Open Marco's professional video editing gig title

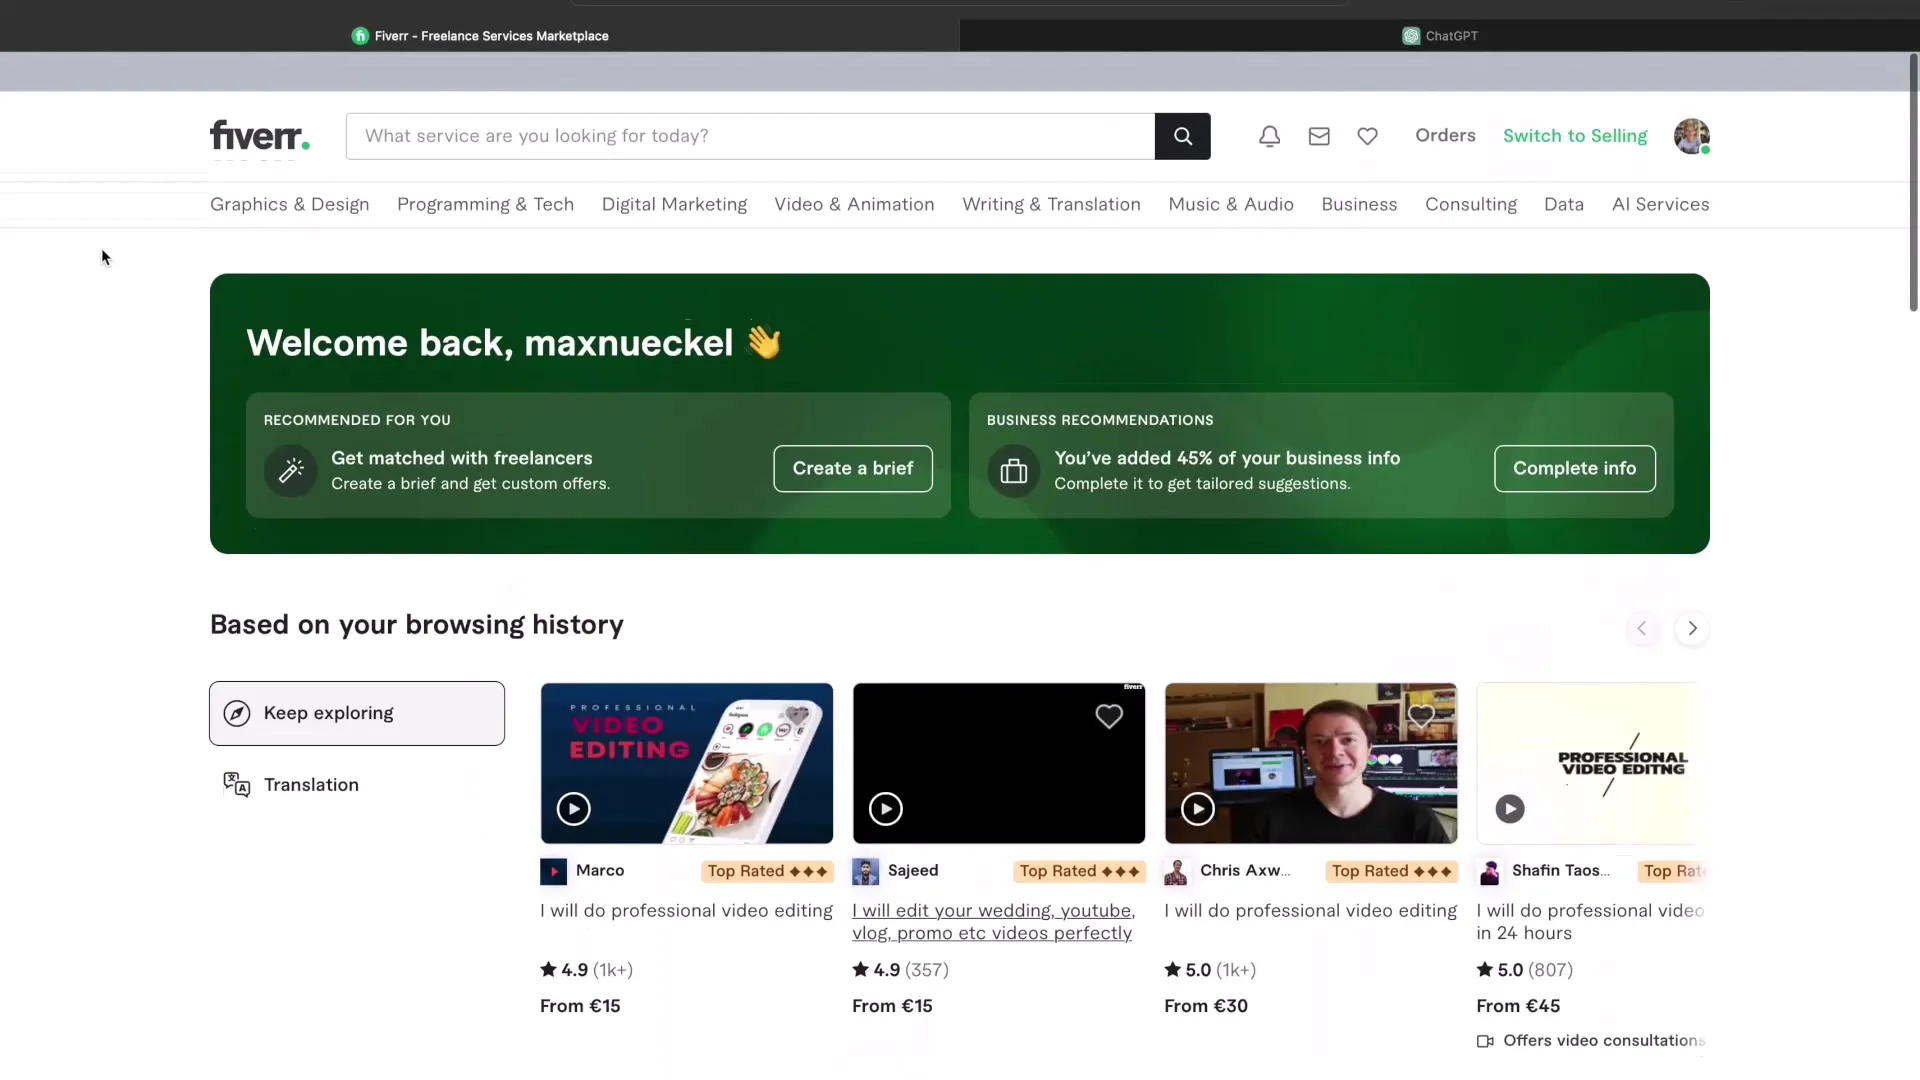pyautogui.click(x=686, y=911)
